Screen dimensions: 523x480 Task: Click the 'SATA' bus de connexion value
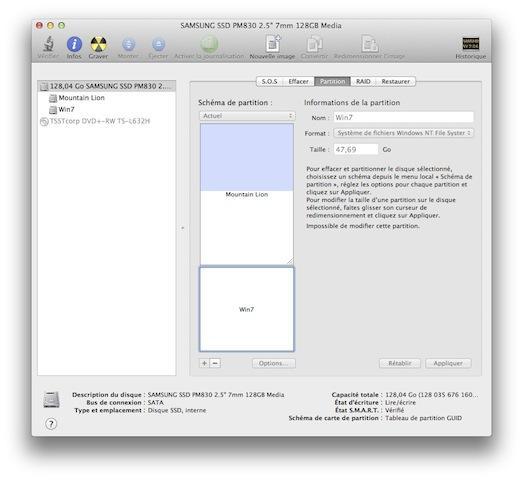pos(155,403)
